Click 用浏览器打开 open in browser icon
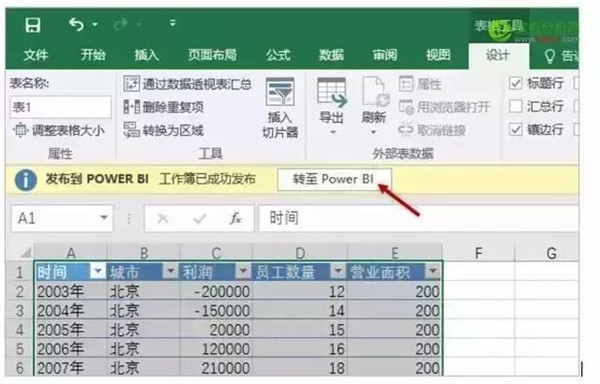 pyautogui.click(x=406, y=107)
